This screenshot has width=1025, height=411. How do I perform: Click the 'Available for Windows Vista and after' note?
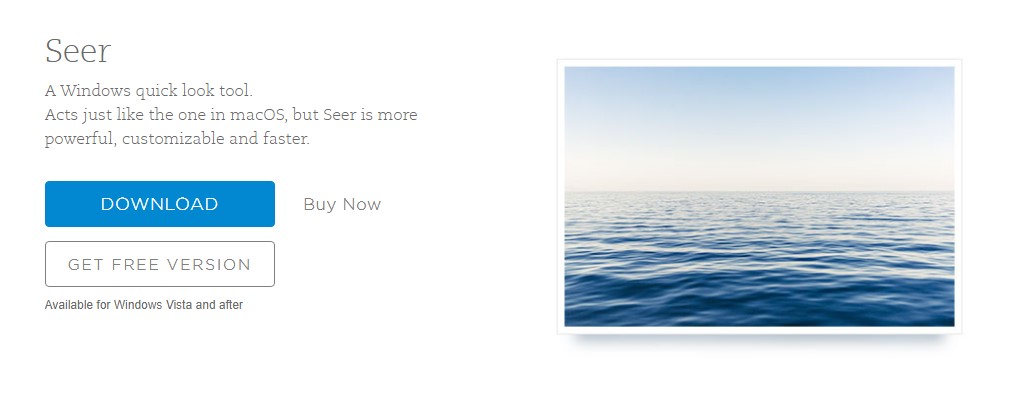pos(144,304)
